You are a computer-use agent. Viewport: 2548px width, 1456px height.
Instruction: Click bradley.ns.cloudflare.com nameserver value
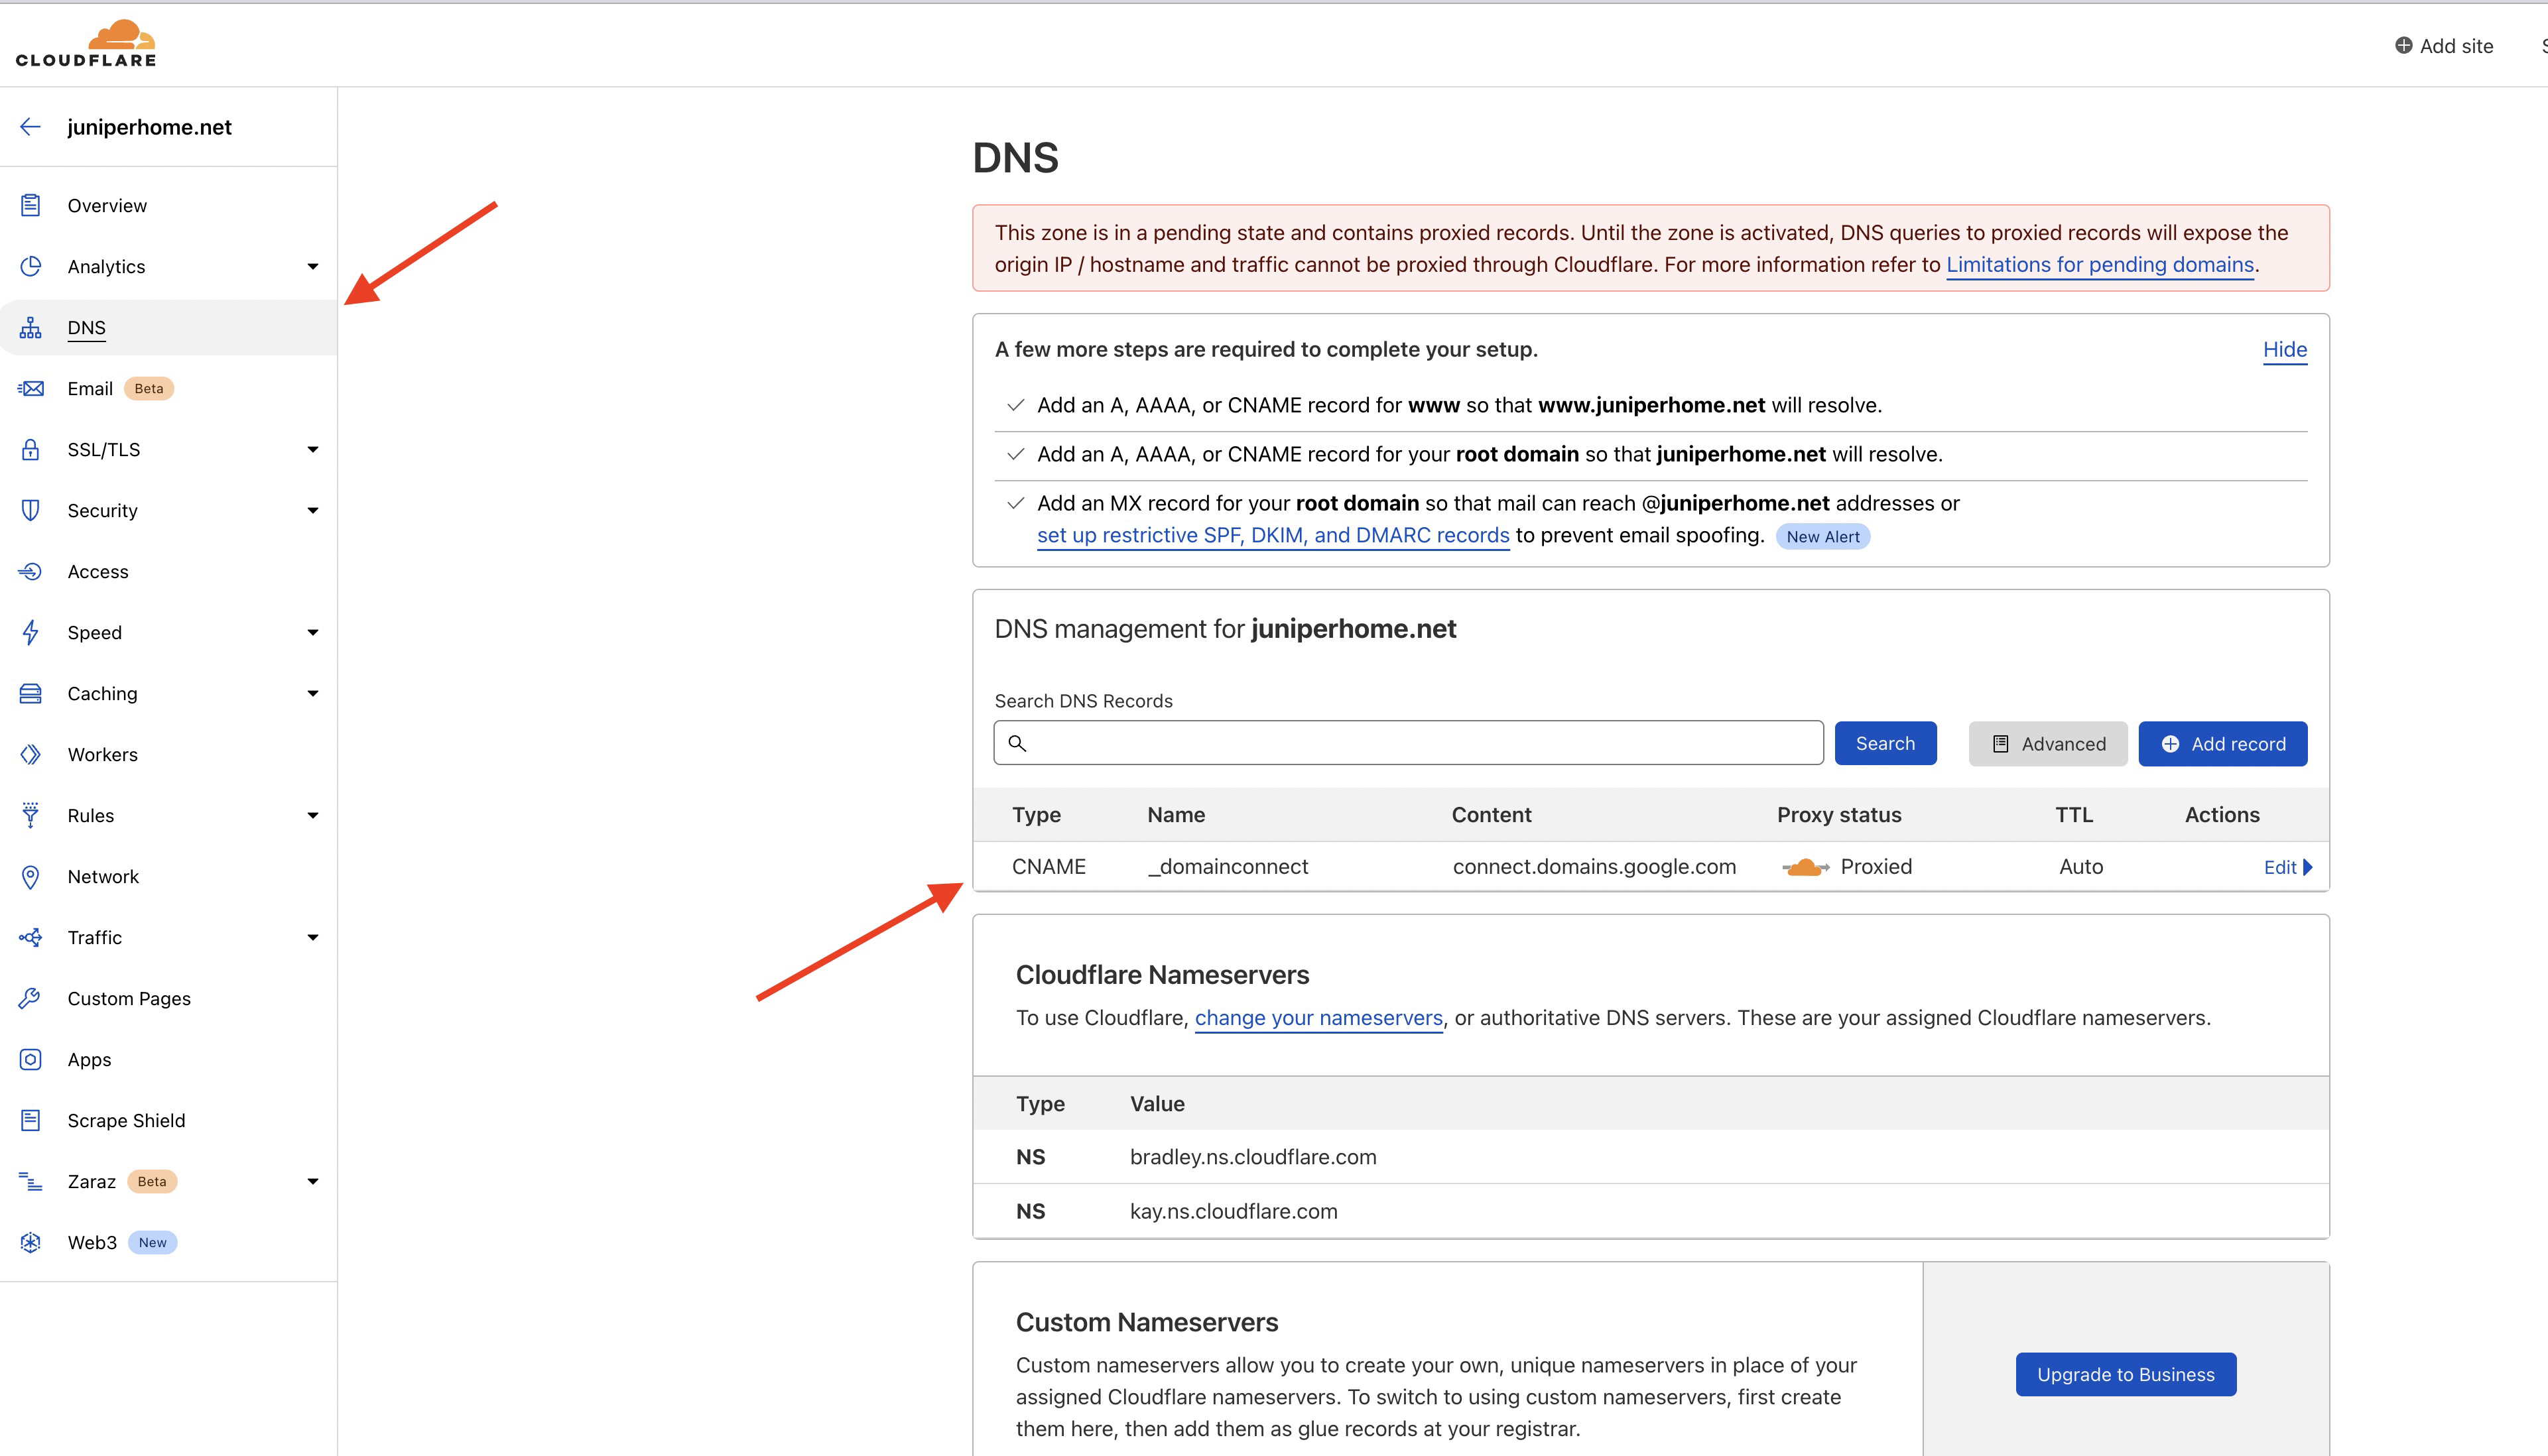pyautogui.click(x=1253, y=1156)
